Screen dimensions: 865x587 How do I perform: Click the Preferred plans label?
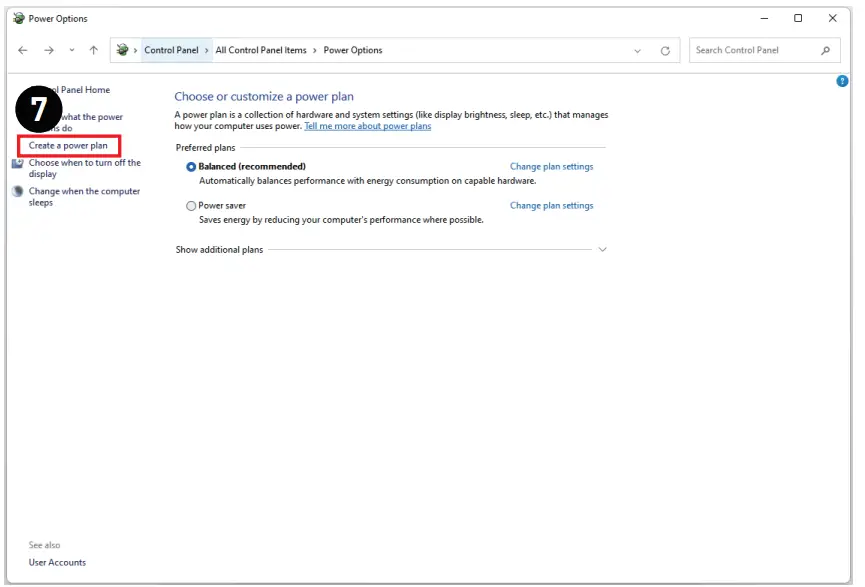(205, 148)
